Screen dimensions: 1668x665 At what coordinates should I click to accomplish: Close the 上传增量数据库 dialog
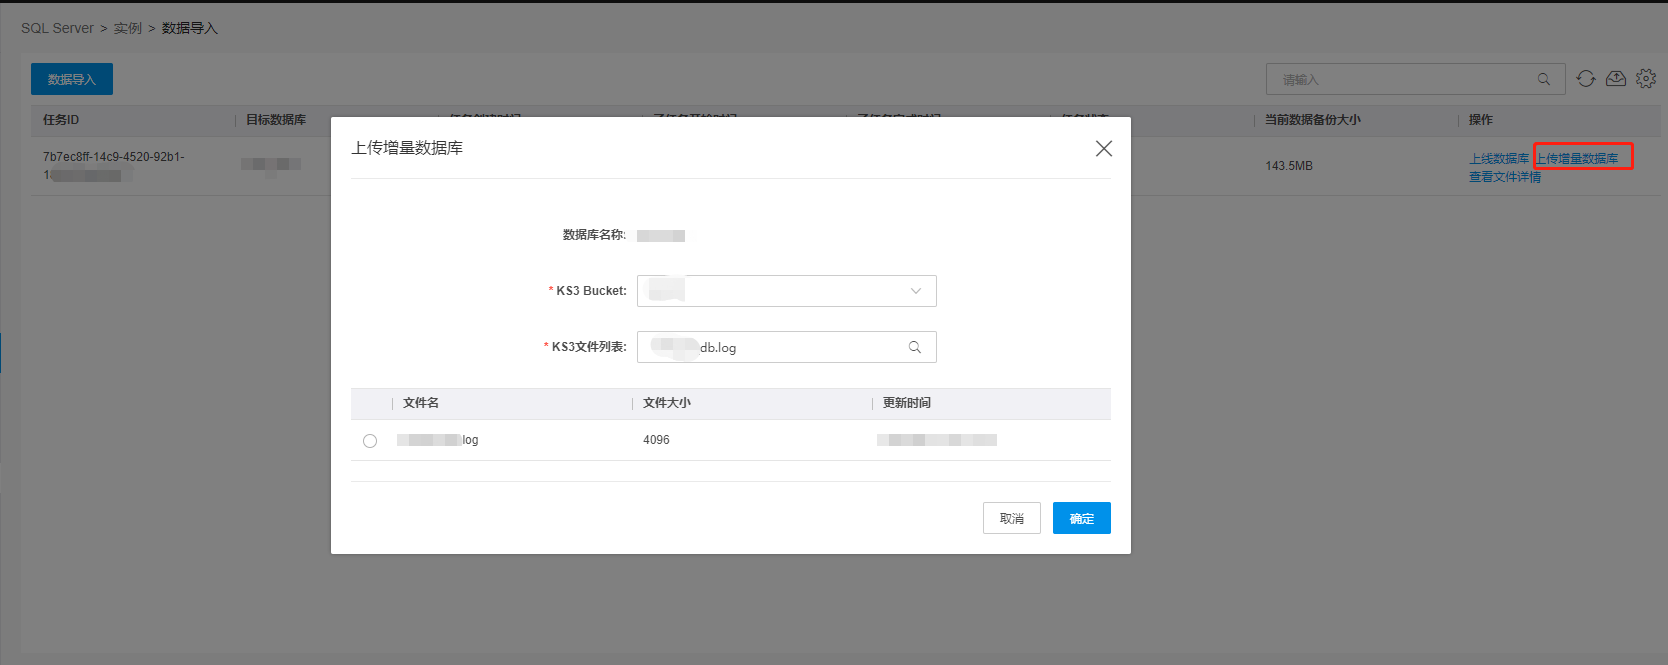(1103, 148)
